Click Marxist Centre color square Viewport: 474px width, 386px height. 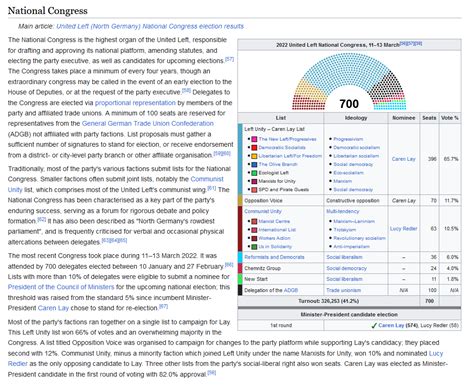click(254, 221)
